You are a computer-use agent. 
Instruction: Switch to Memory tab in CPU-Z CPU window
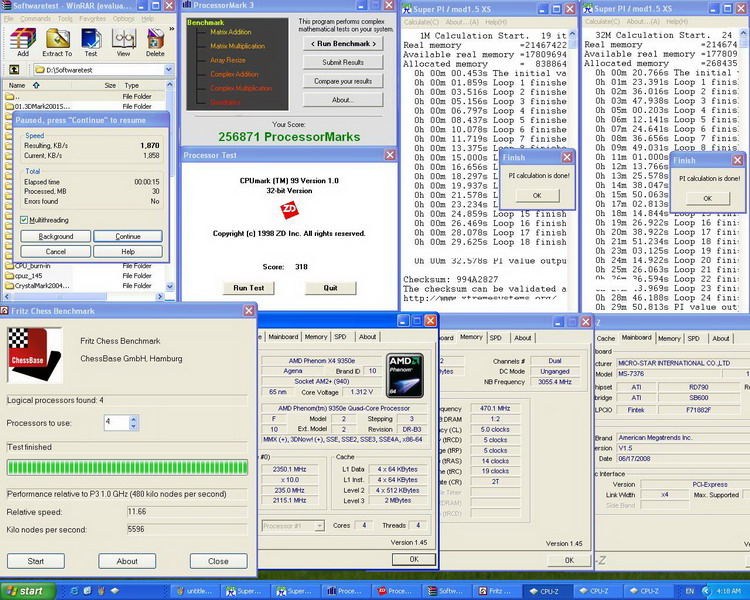tap(316, 337)
